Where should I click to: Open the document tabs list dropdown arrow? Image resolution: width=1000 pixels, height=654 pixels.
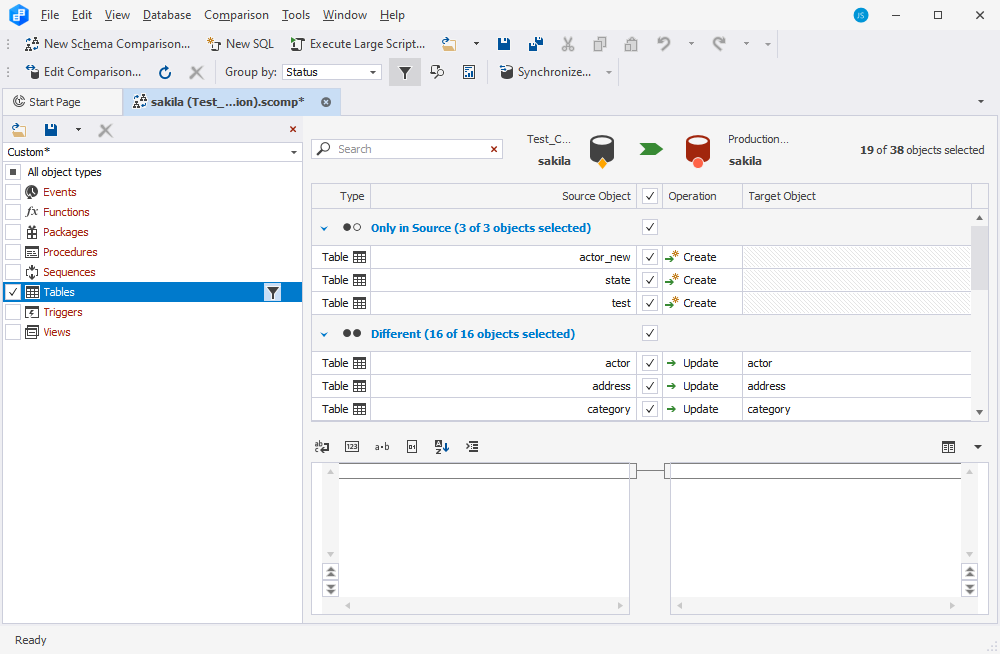point(981,101)
